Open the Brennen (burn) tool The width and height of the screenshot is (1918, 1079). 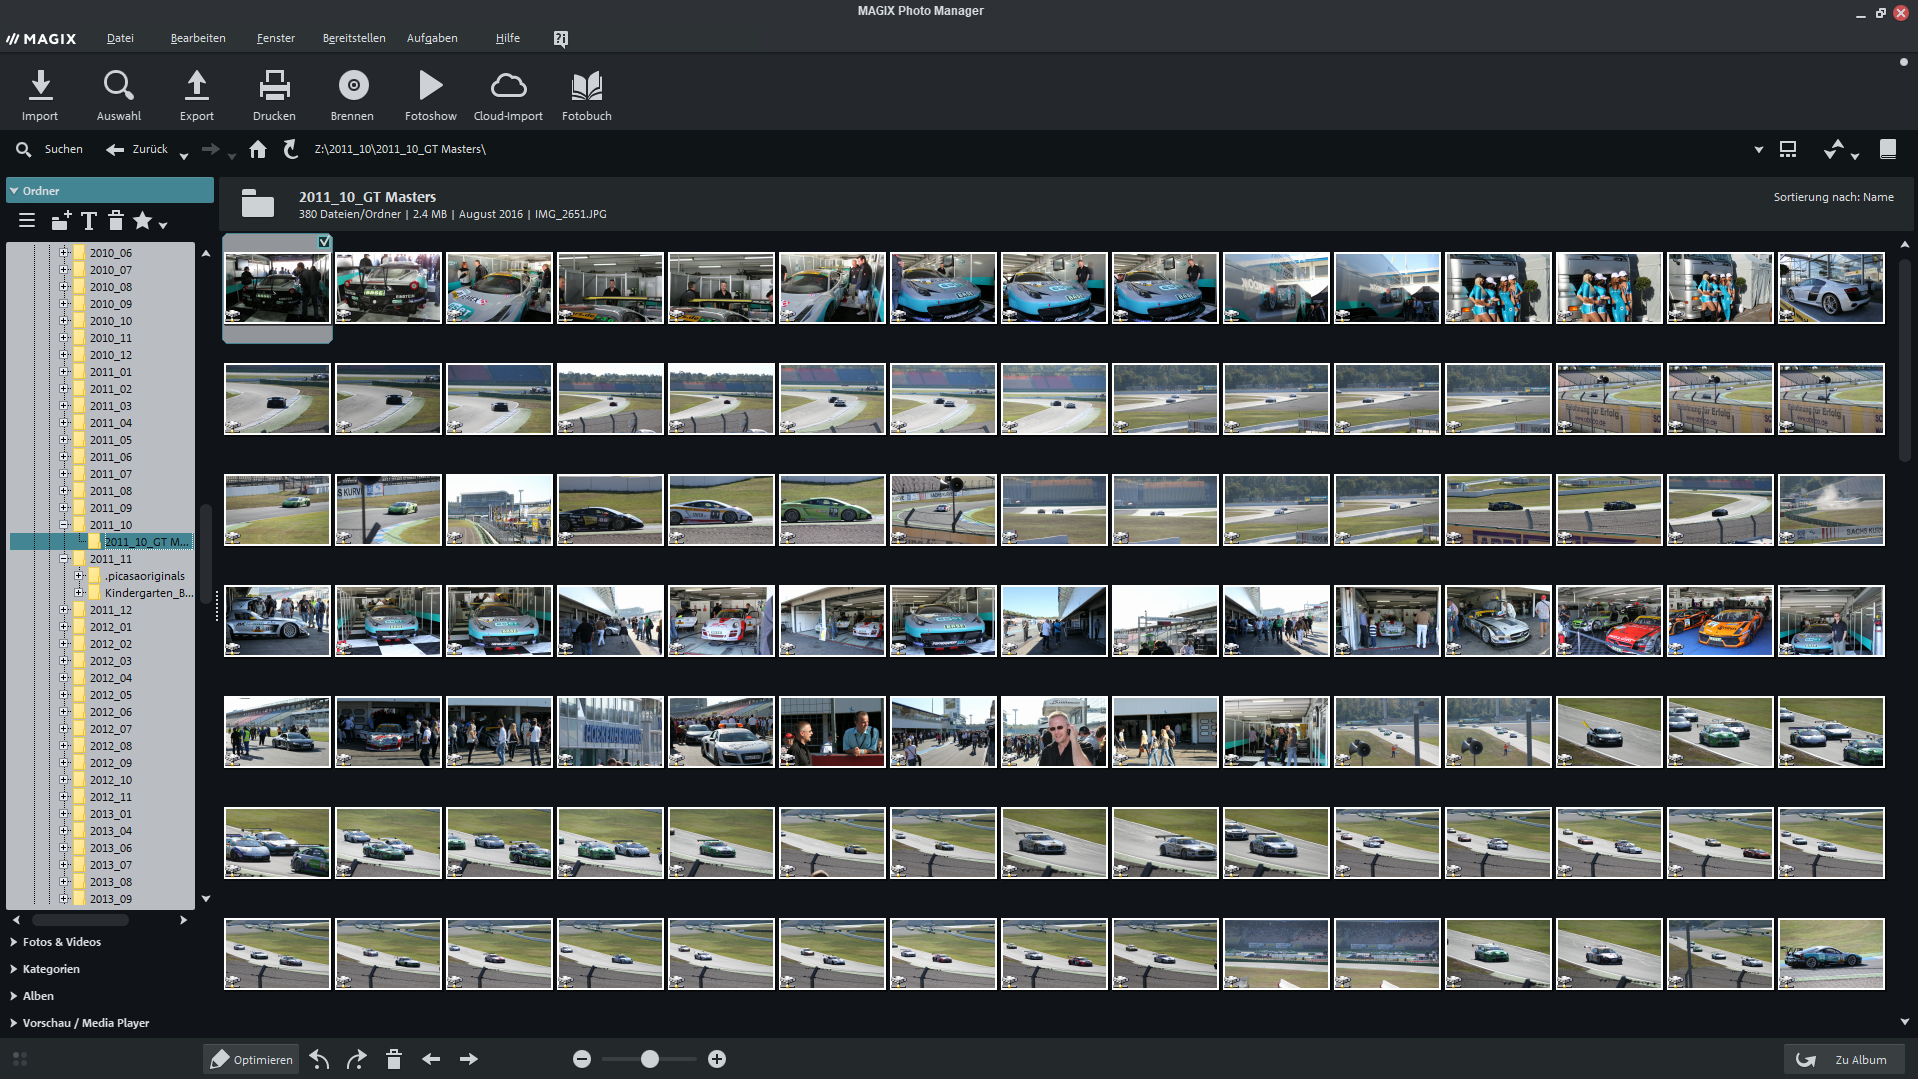click(x=352, y=93)
